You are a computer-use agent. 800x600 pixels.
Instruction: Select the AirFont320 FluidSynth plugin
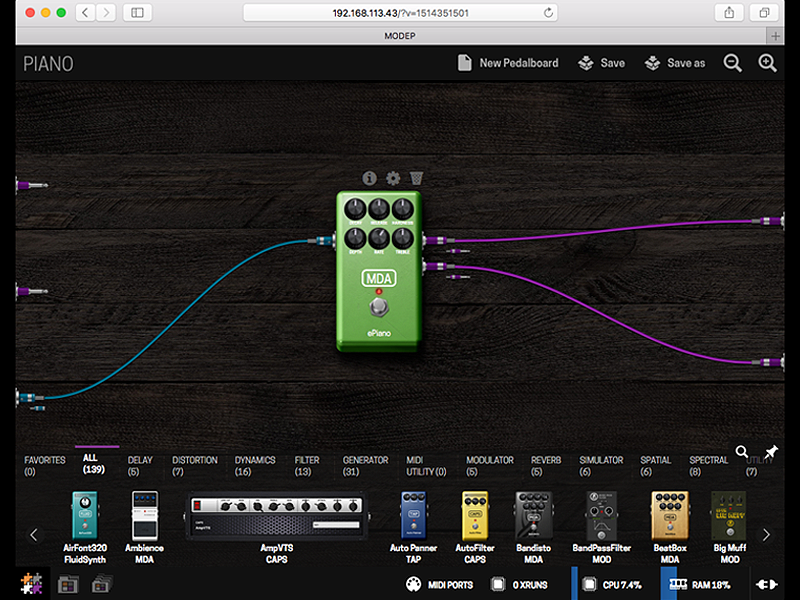pyautogui.click(x=85, y=528)
